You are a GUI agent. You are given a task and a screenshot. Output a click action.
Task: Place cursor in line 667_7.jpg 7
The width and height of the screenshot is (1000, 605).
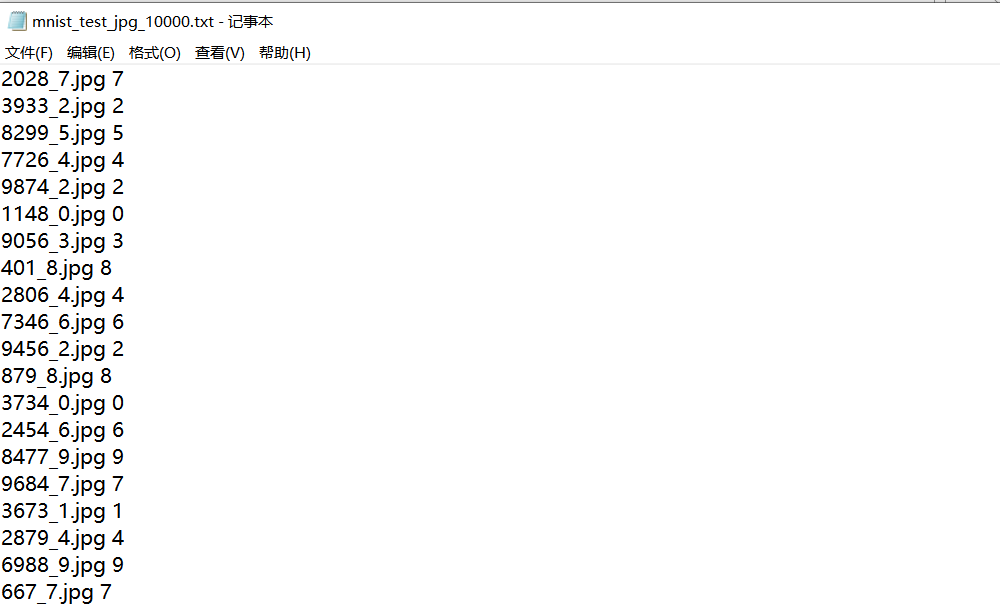pos(56,593)
